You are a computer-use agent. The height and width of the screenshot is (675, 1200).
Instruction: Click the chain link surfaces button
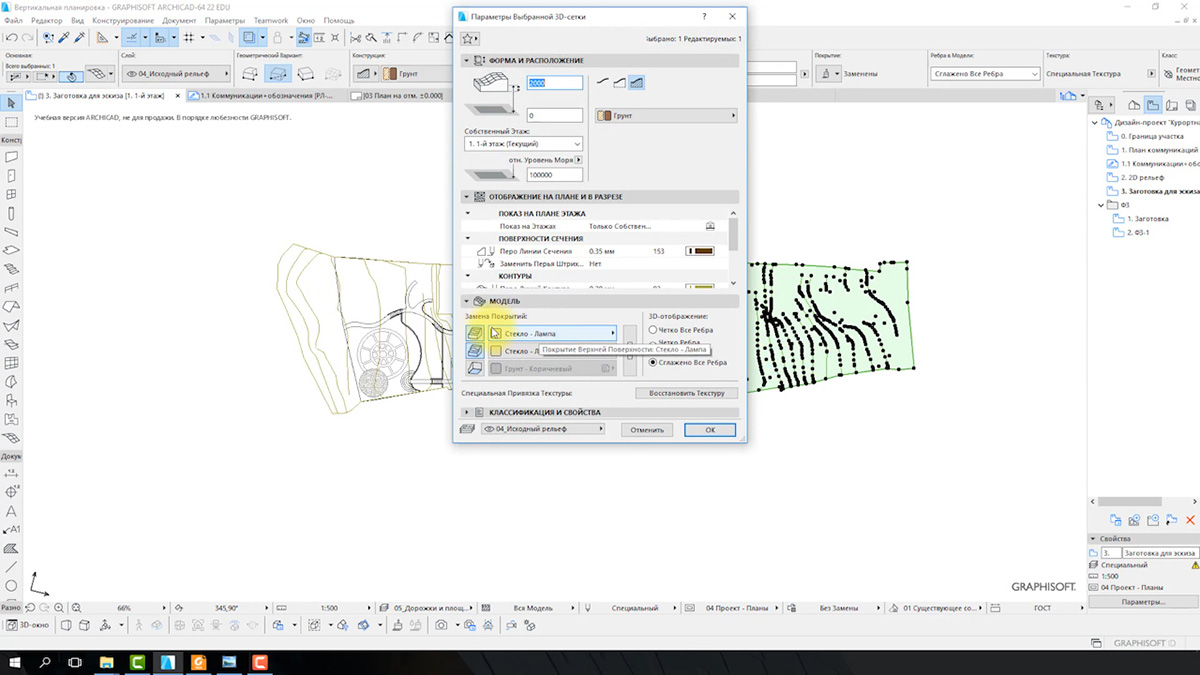(x=629, y=351)
